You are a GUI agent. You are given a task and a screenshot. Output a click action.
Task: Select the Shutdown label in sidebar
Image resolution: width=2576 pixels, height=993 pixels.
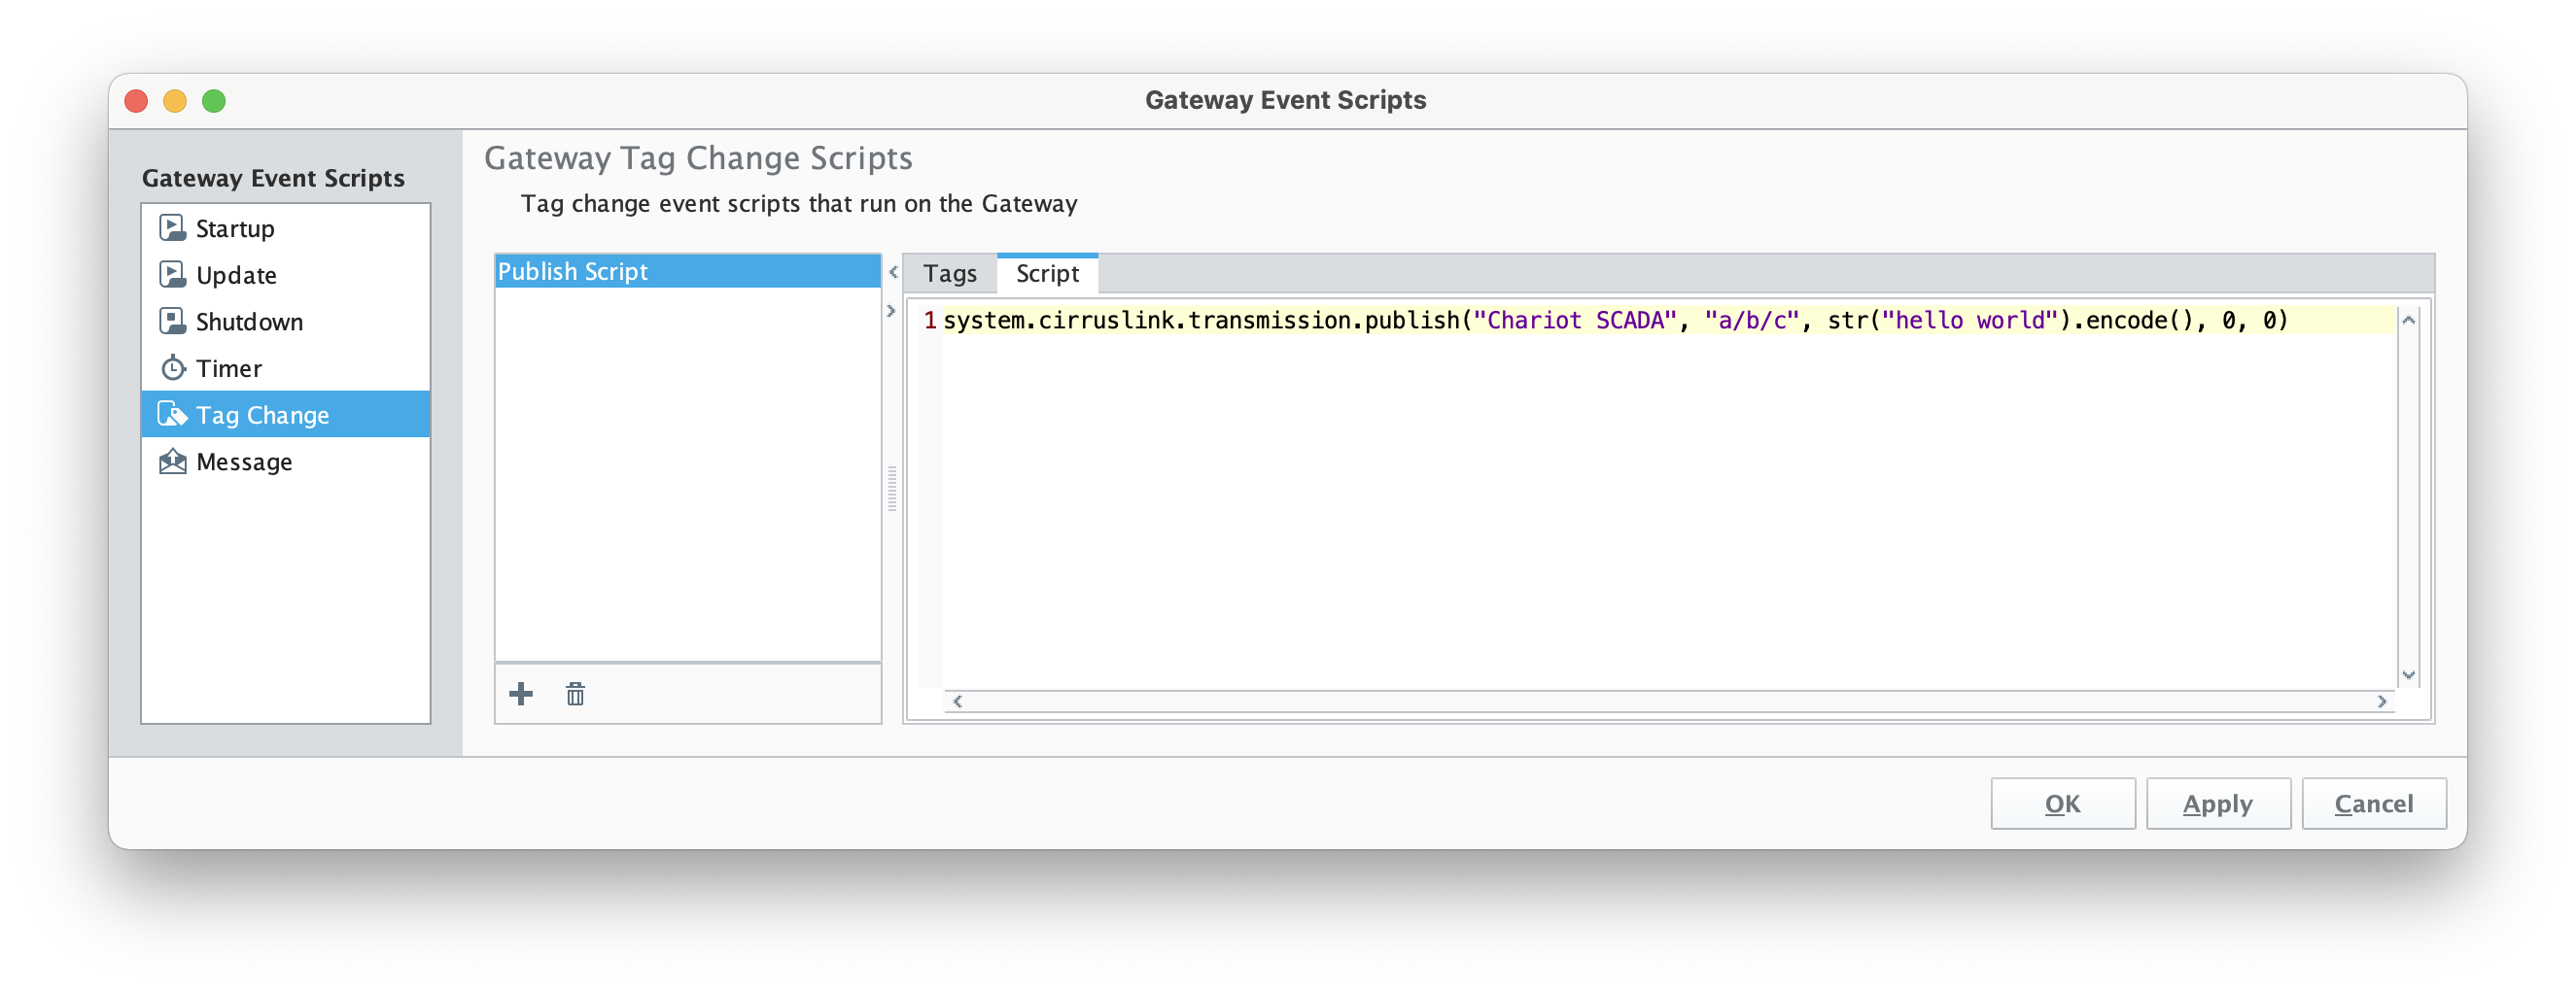pos(249,322)
